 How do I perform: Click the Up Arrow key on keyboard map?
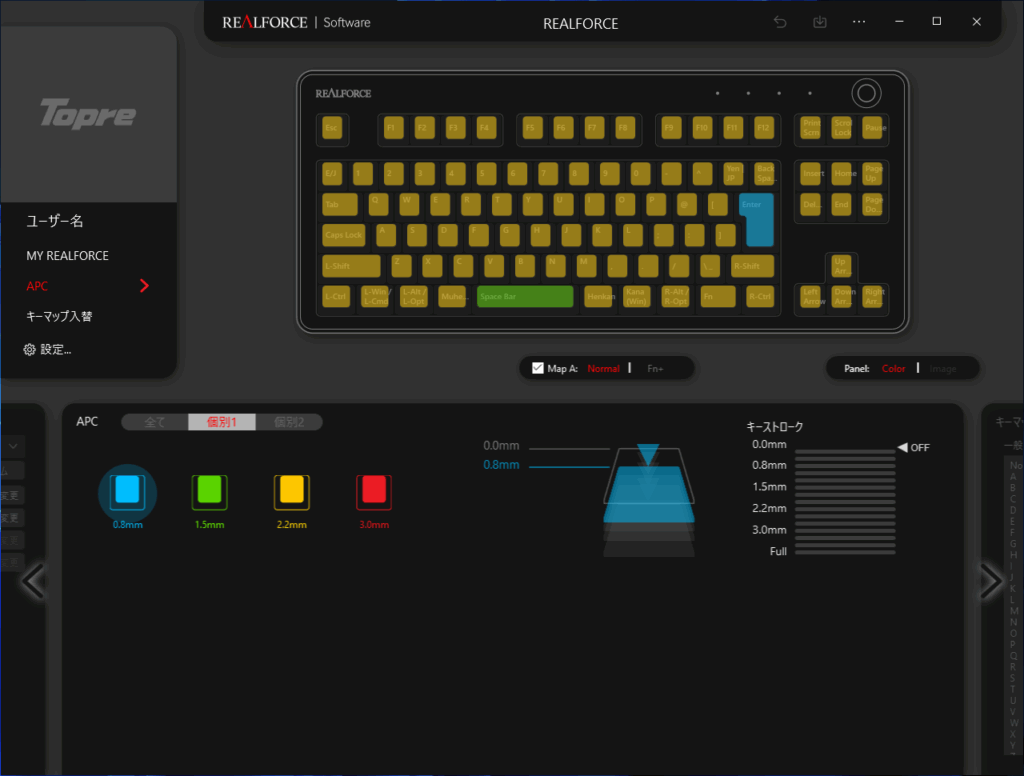(841, 266)
